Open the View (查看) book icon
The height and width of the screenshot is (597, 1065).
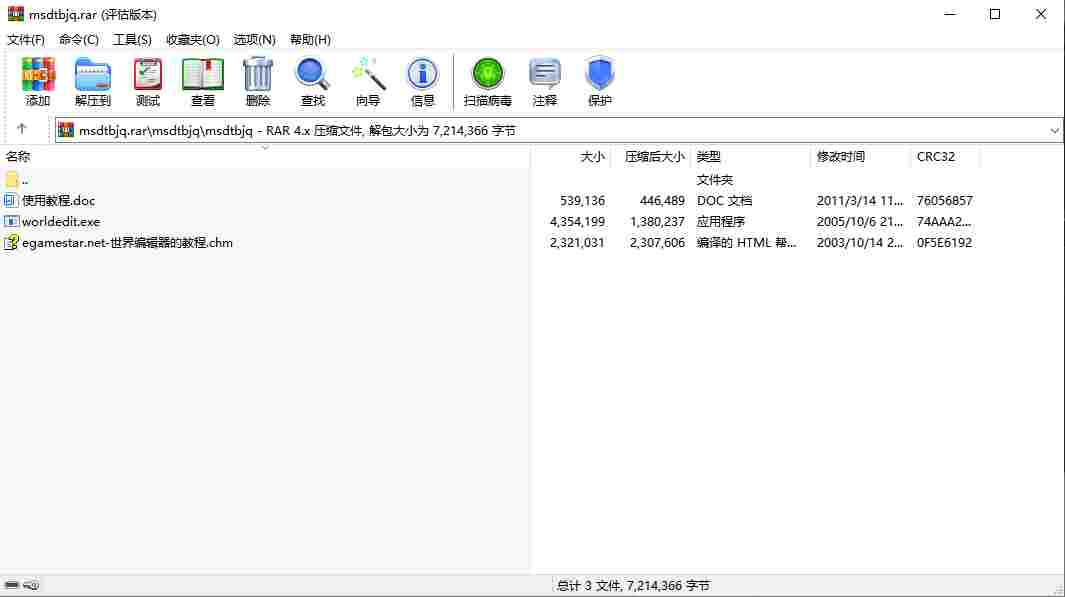click(202, 75)
